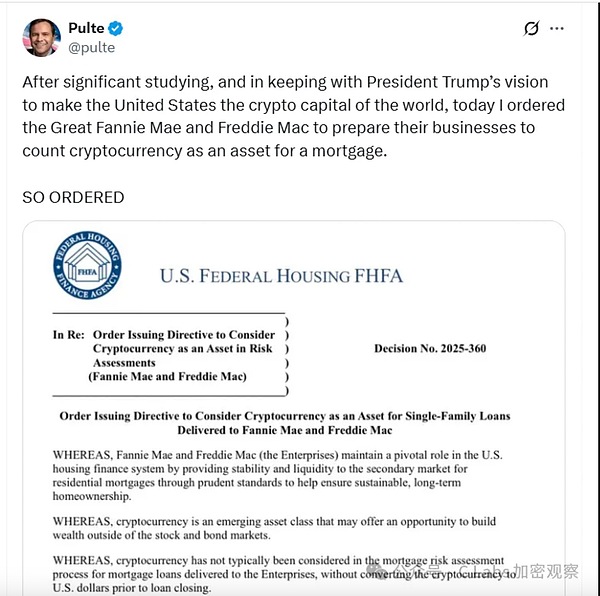Click the Grok slashed-circle icon

coord(531,29)
